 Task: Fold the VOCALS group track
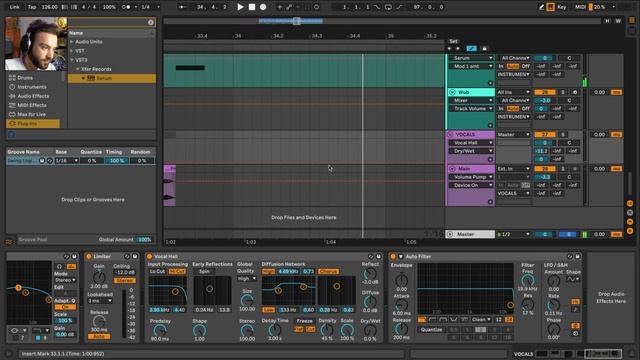(450, 134)
